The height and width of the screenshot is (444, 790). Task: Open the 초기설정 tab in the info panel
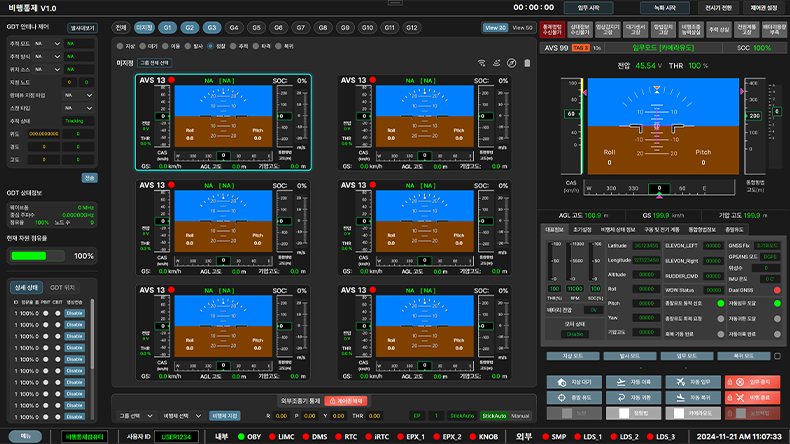point(582,230)
